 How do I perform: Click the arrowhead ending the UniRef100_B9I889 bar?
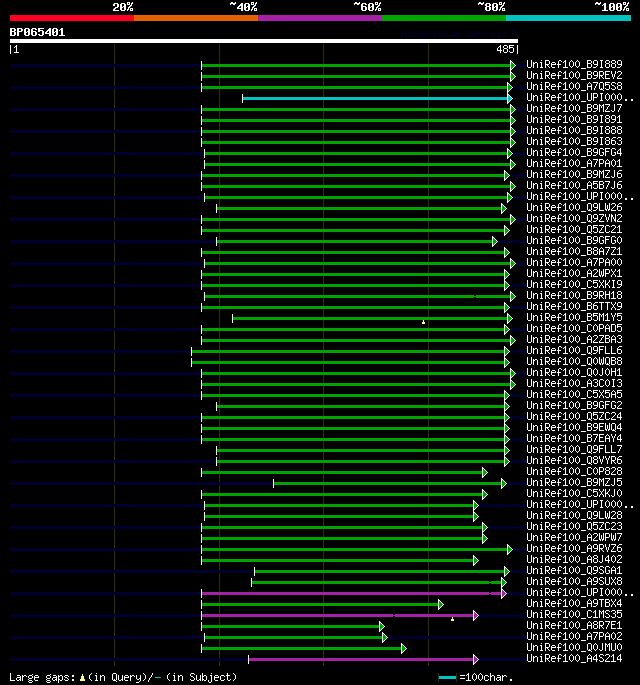[513, 66]
